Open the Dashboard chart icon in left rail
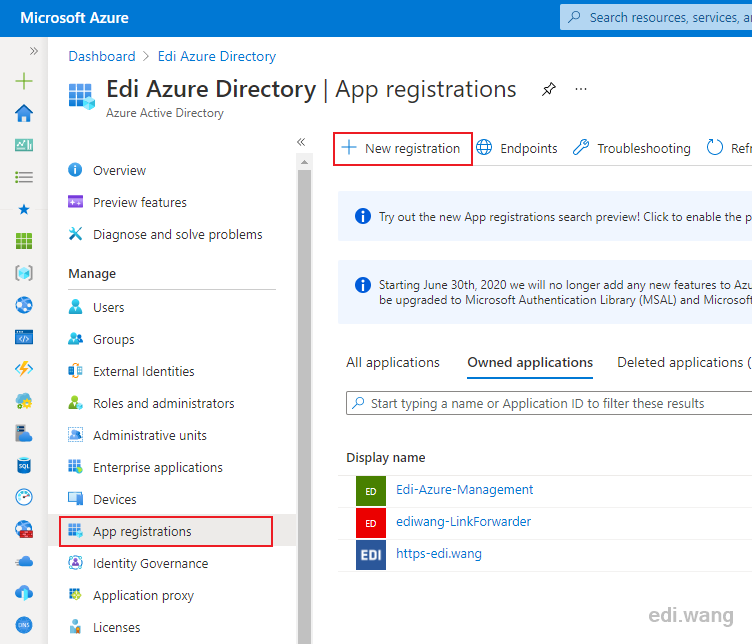Image resolution: width=752 pixels, height=644 pixels. (x=24, y=145)
